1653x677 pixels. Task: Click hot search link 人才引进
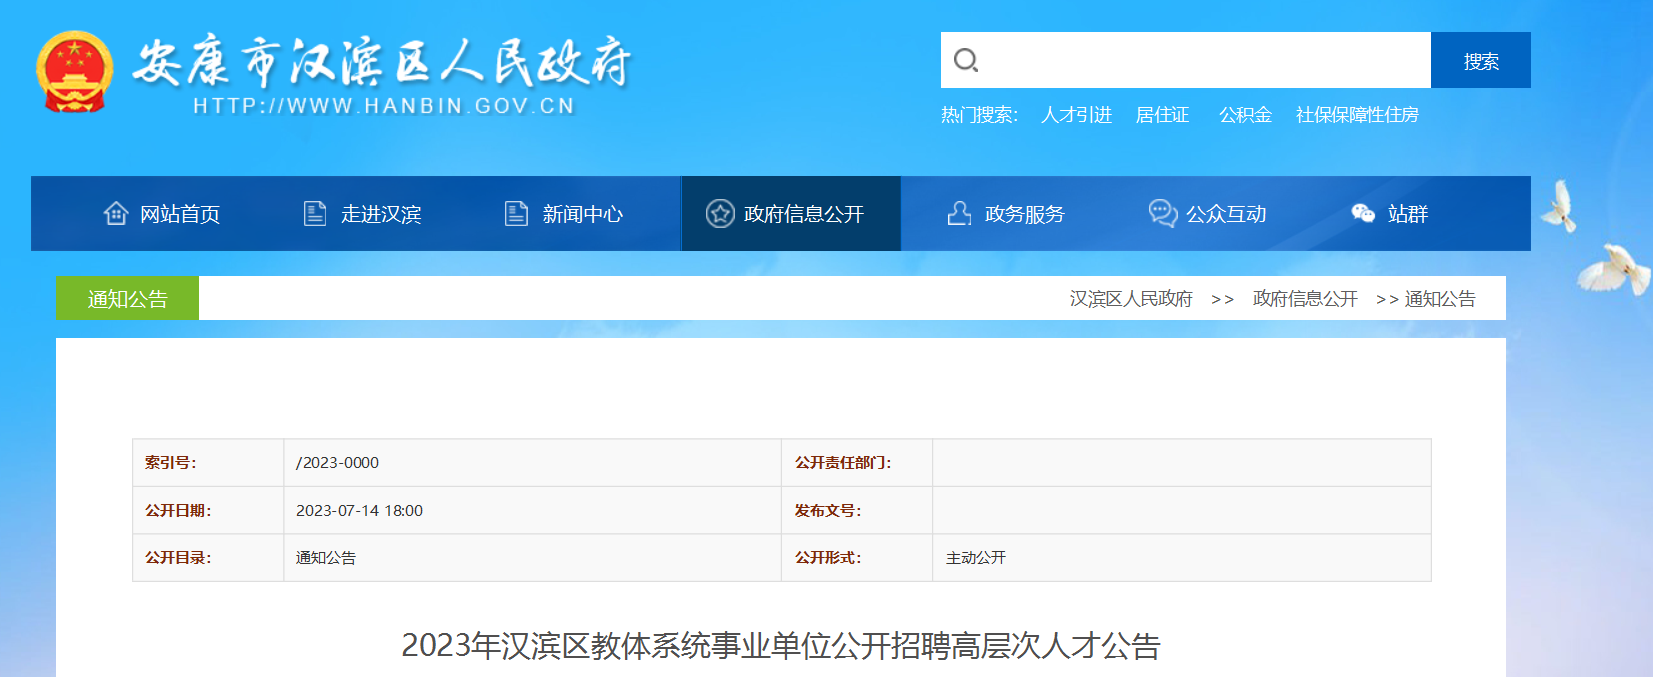(x=1076, y=115)
